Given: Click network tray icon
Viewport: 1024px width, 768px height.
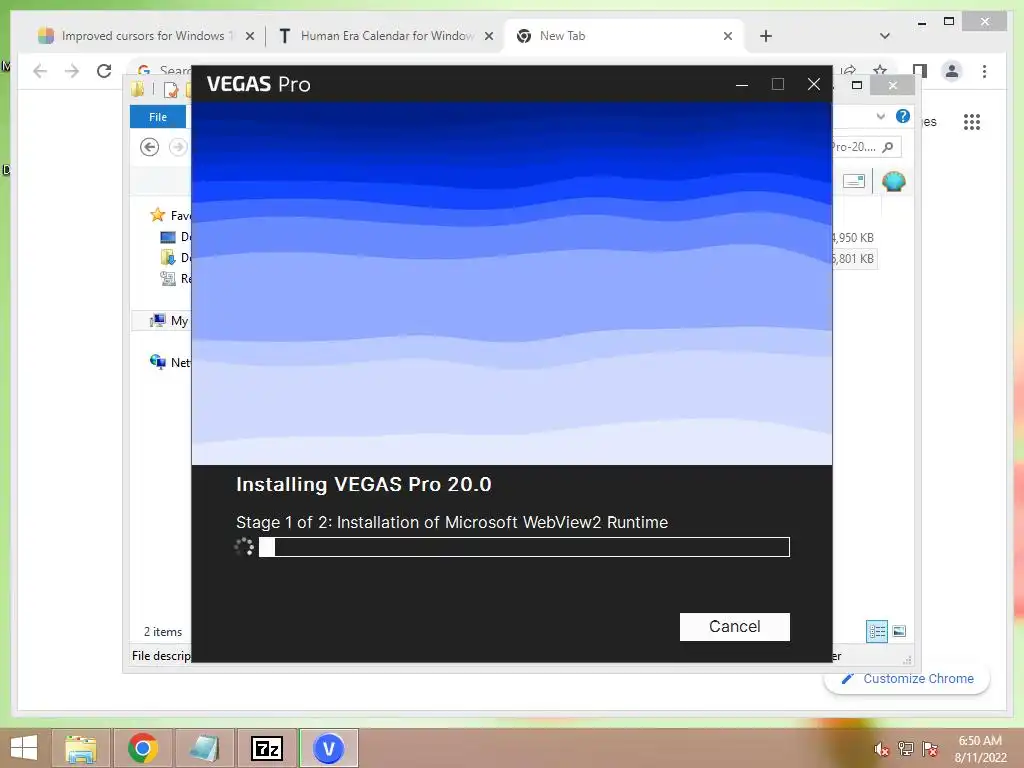Looking at the screenshot, I should pyautogui.click(x=905, y=749).
